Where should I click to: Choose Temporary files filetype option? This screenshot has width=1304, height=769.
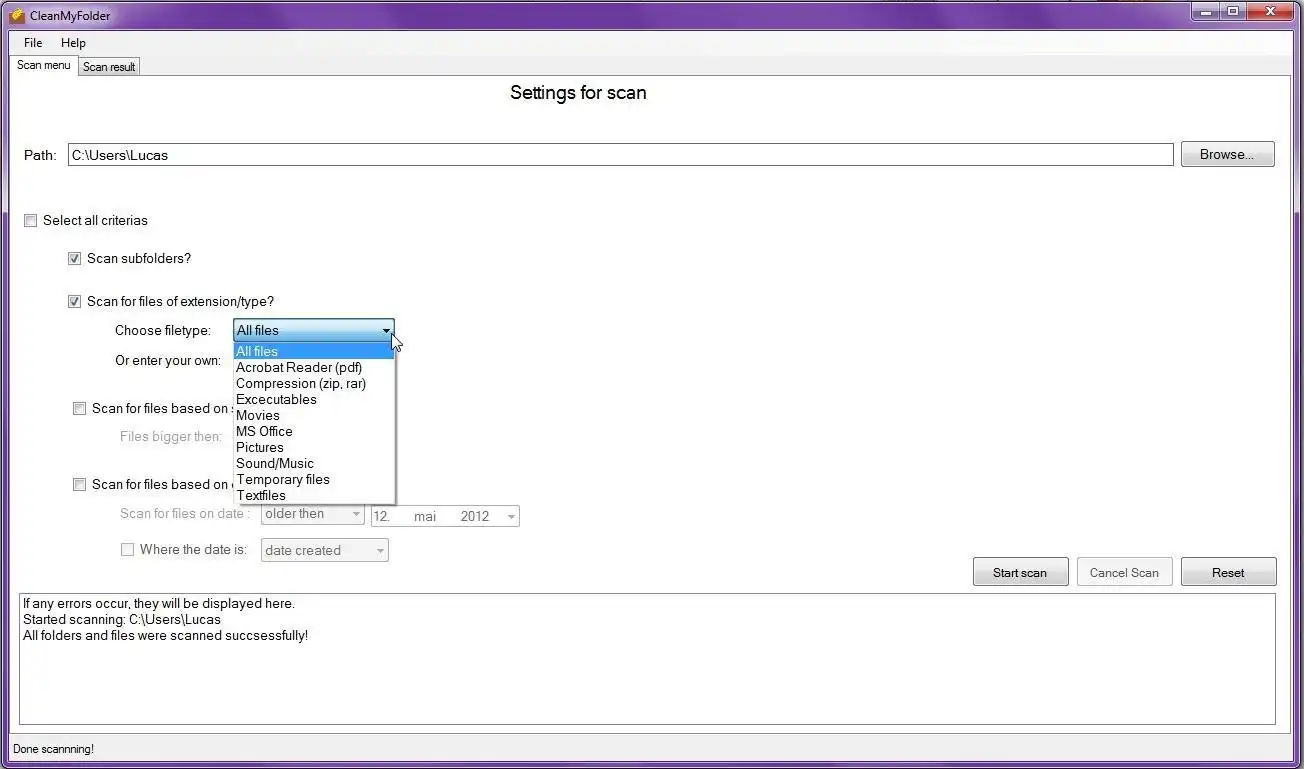click(314, 479)
